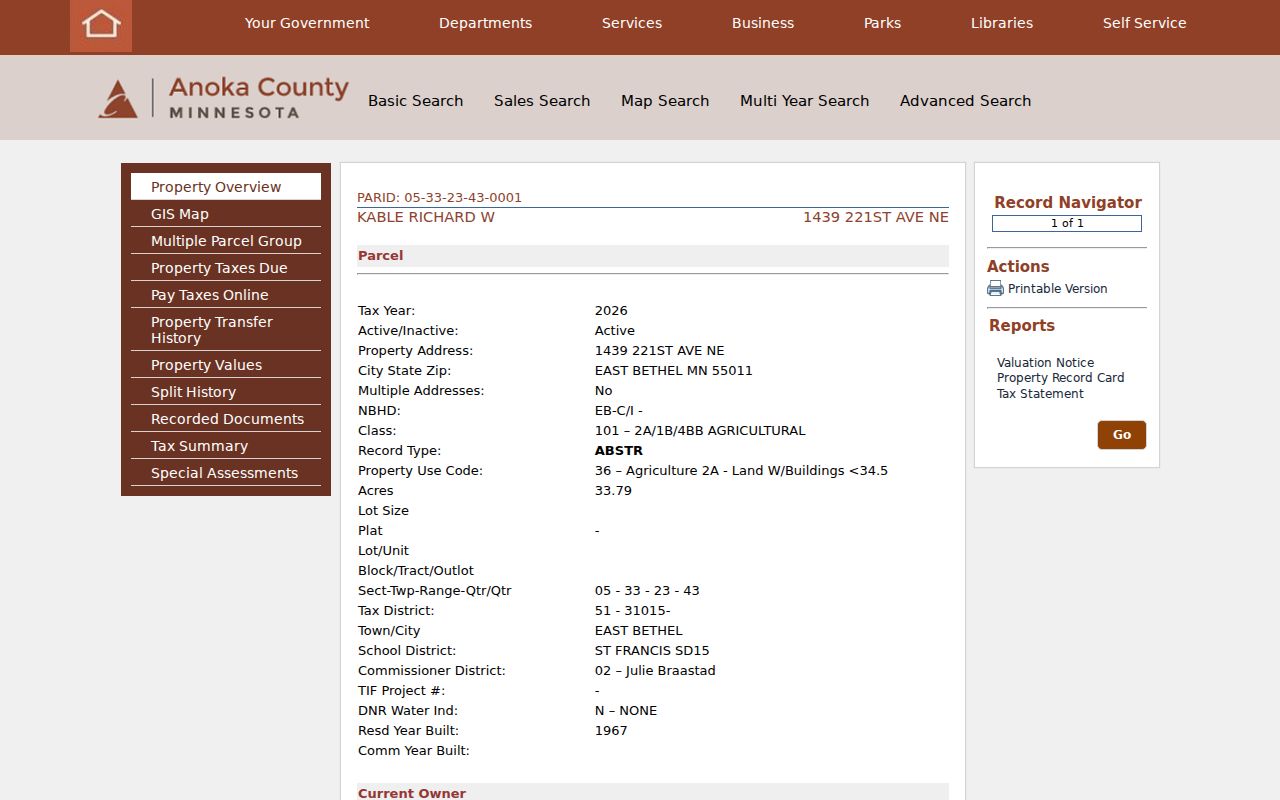Viewport: 1280px width, 800px height.
Task: Click the Parcel section header
Action: tap(653, 256)
